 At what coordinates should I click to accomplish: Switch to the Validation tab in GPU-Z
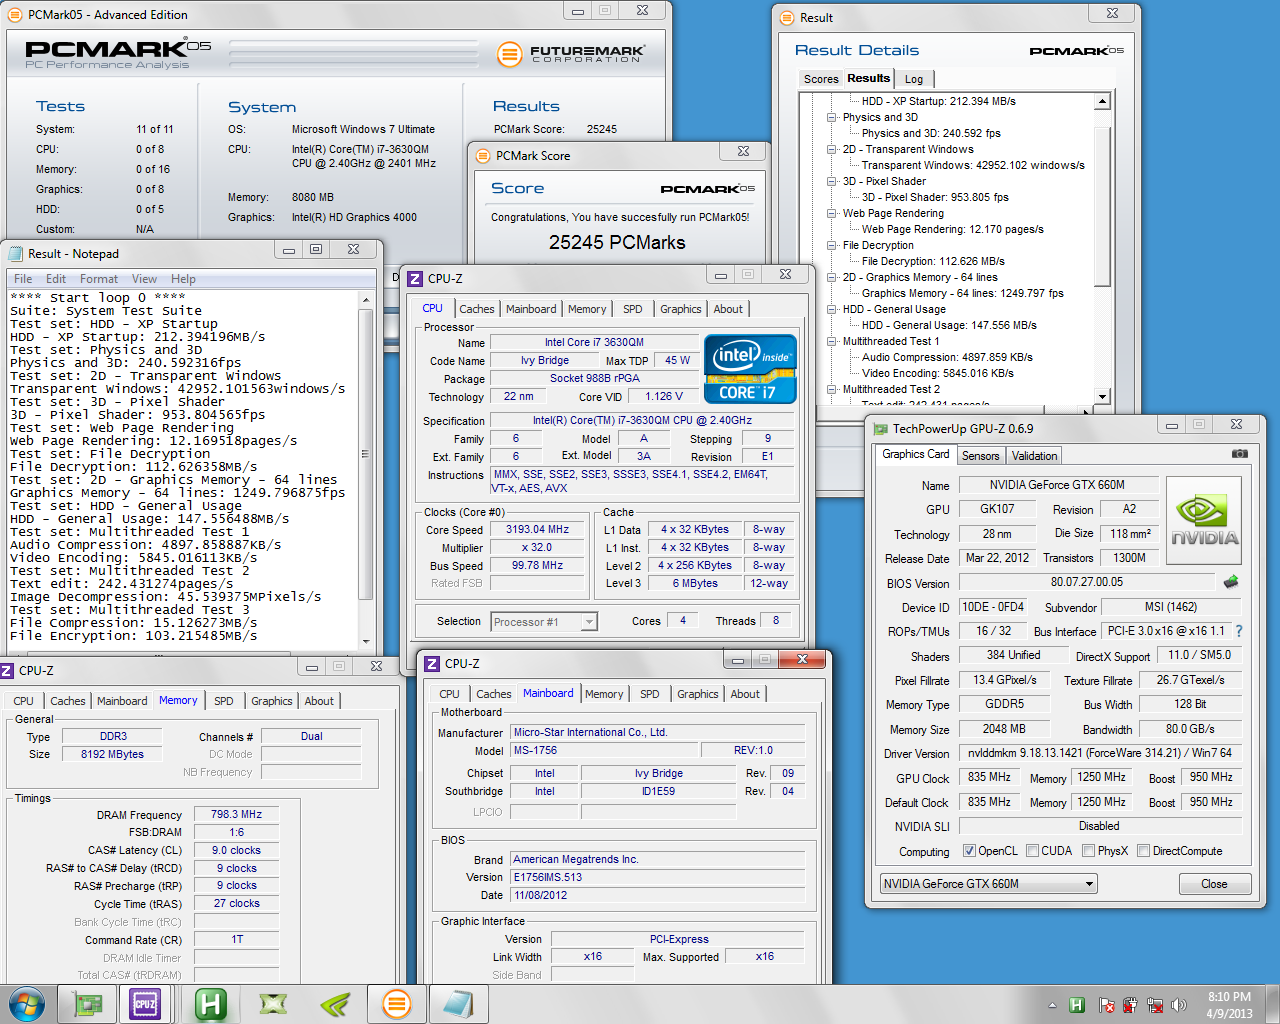pyautogui.click(x=1034, y=456)
